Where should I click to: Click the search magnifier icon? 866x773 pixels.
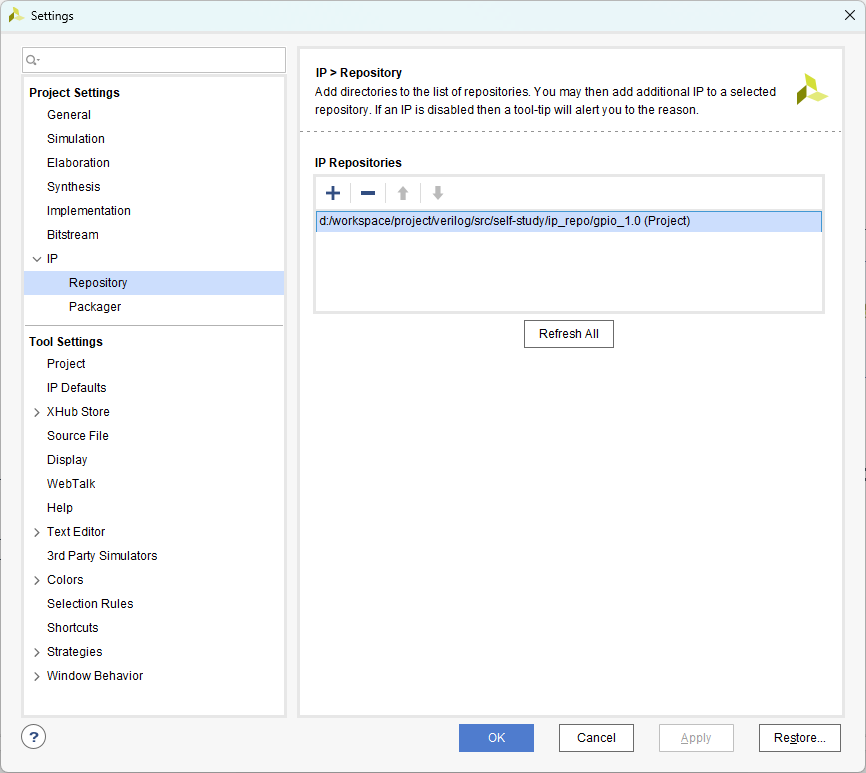pyautogui.click(x=33, y=61)
